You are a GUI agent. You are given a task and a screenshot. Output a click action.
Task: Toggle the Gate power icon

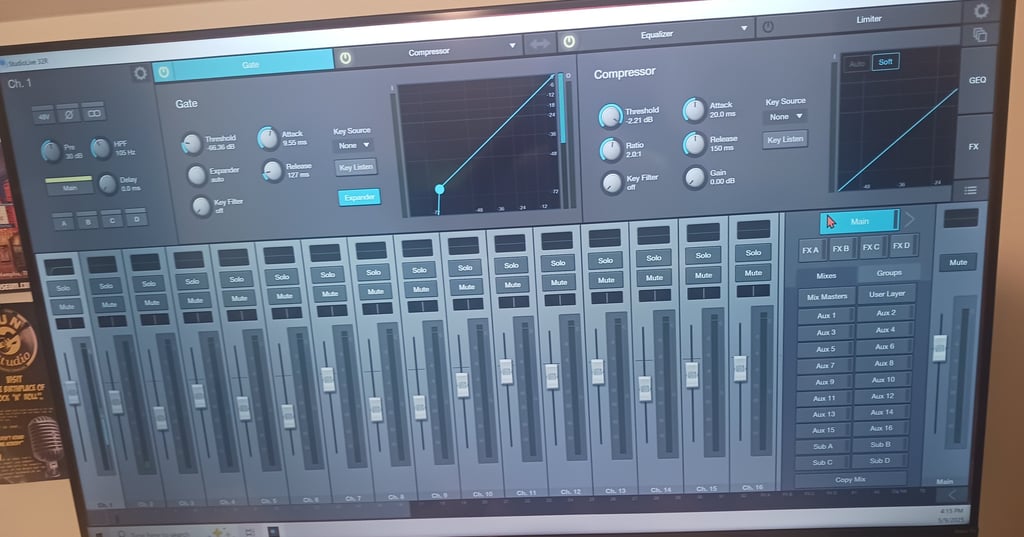(x=163, y=71)
